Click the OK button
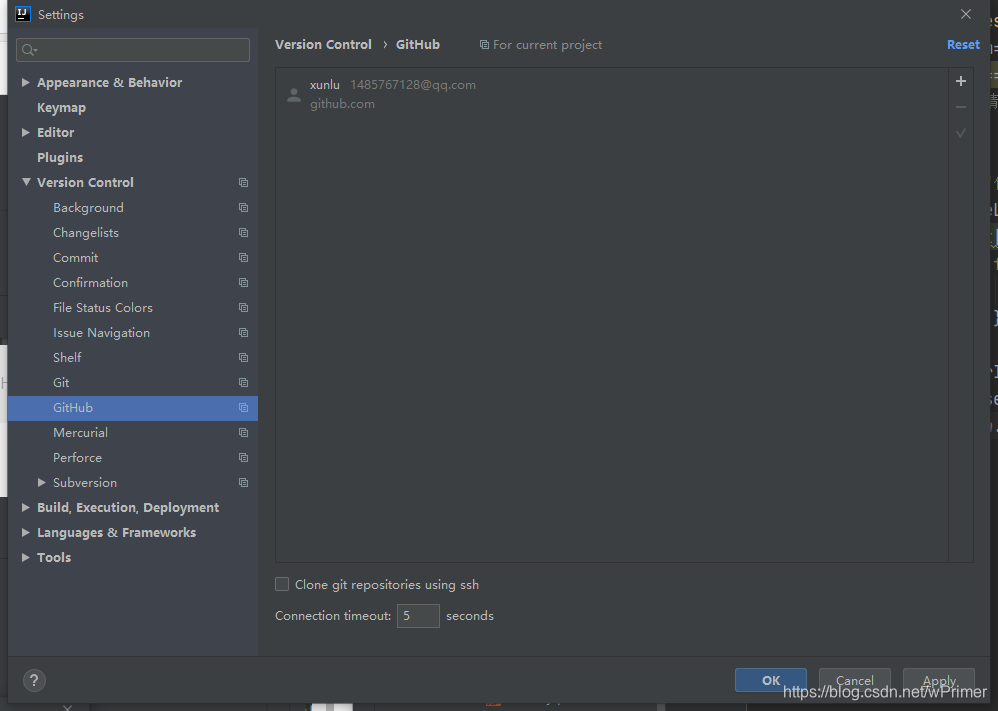The width and height of the screenshot is (998, 711). (771, 680)
